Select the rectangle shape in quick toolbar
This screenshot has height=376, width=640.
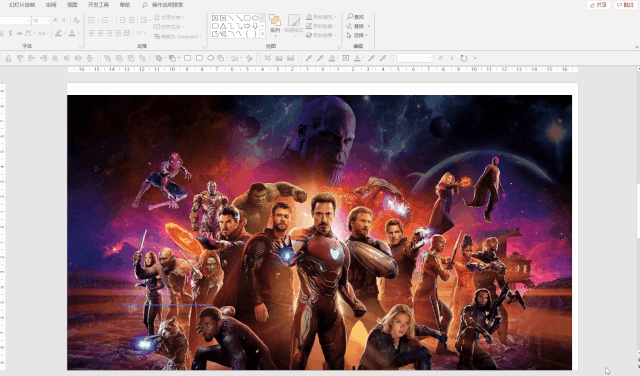[187, 58]
